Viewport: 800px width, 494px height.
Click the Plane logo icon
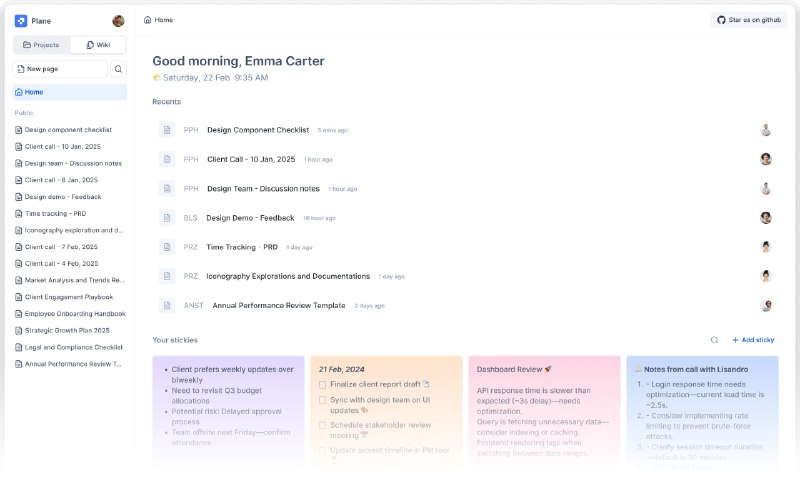coord(21,21)
